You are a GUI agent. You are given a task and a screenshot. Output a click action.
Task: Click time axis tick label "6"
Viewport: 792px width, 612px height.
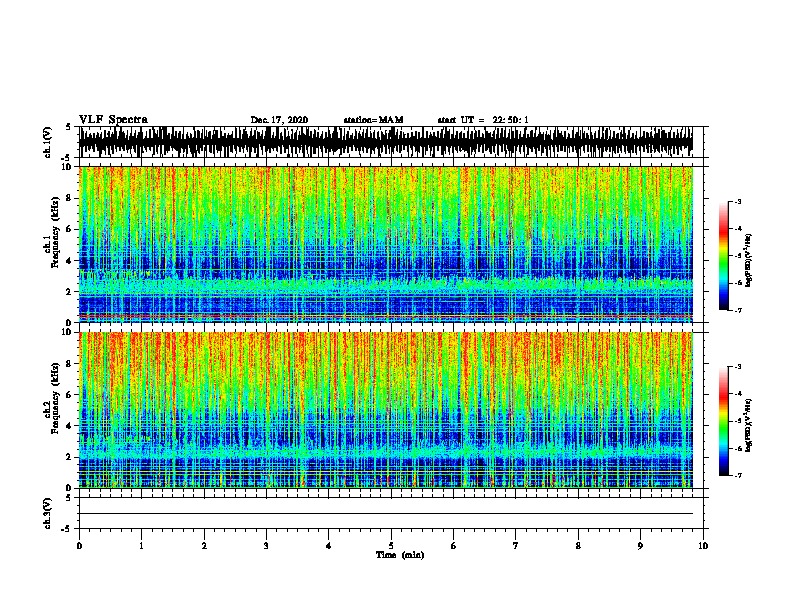pos(454,546)
